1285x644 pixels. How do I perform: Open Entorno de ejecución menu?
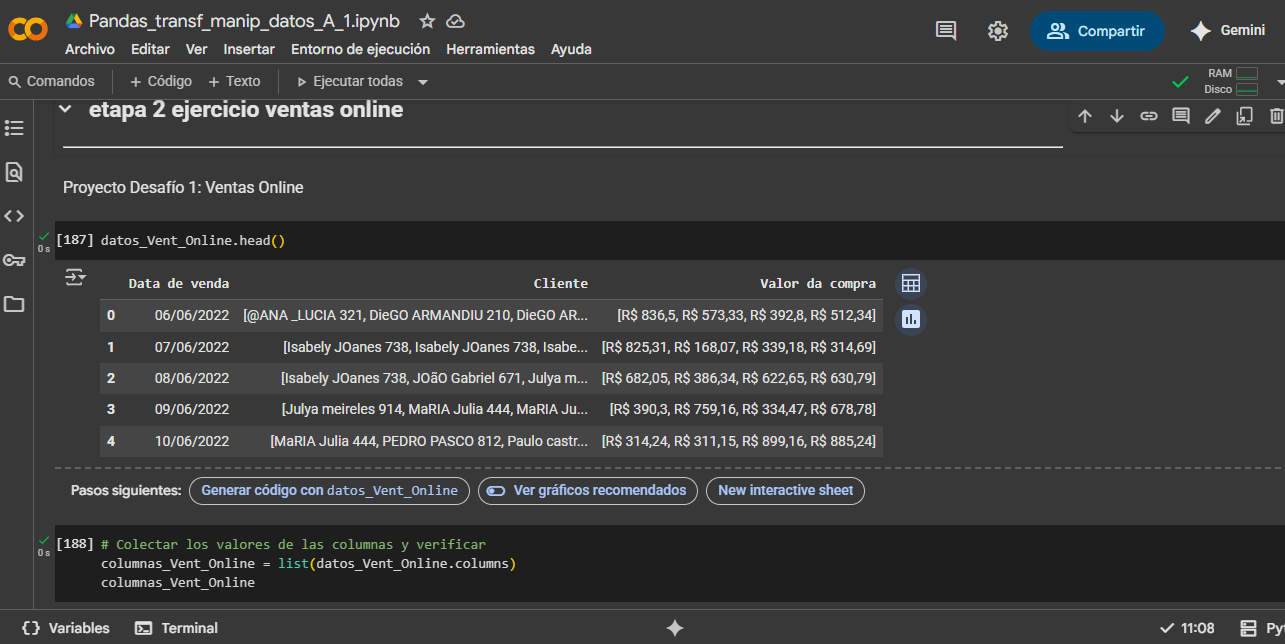360,49
